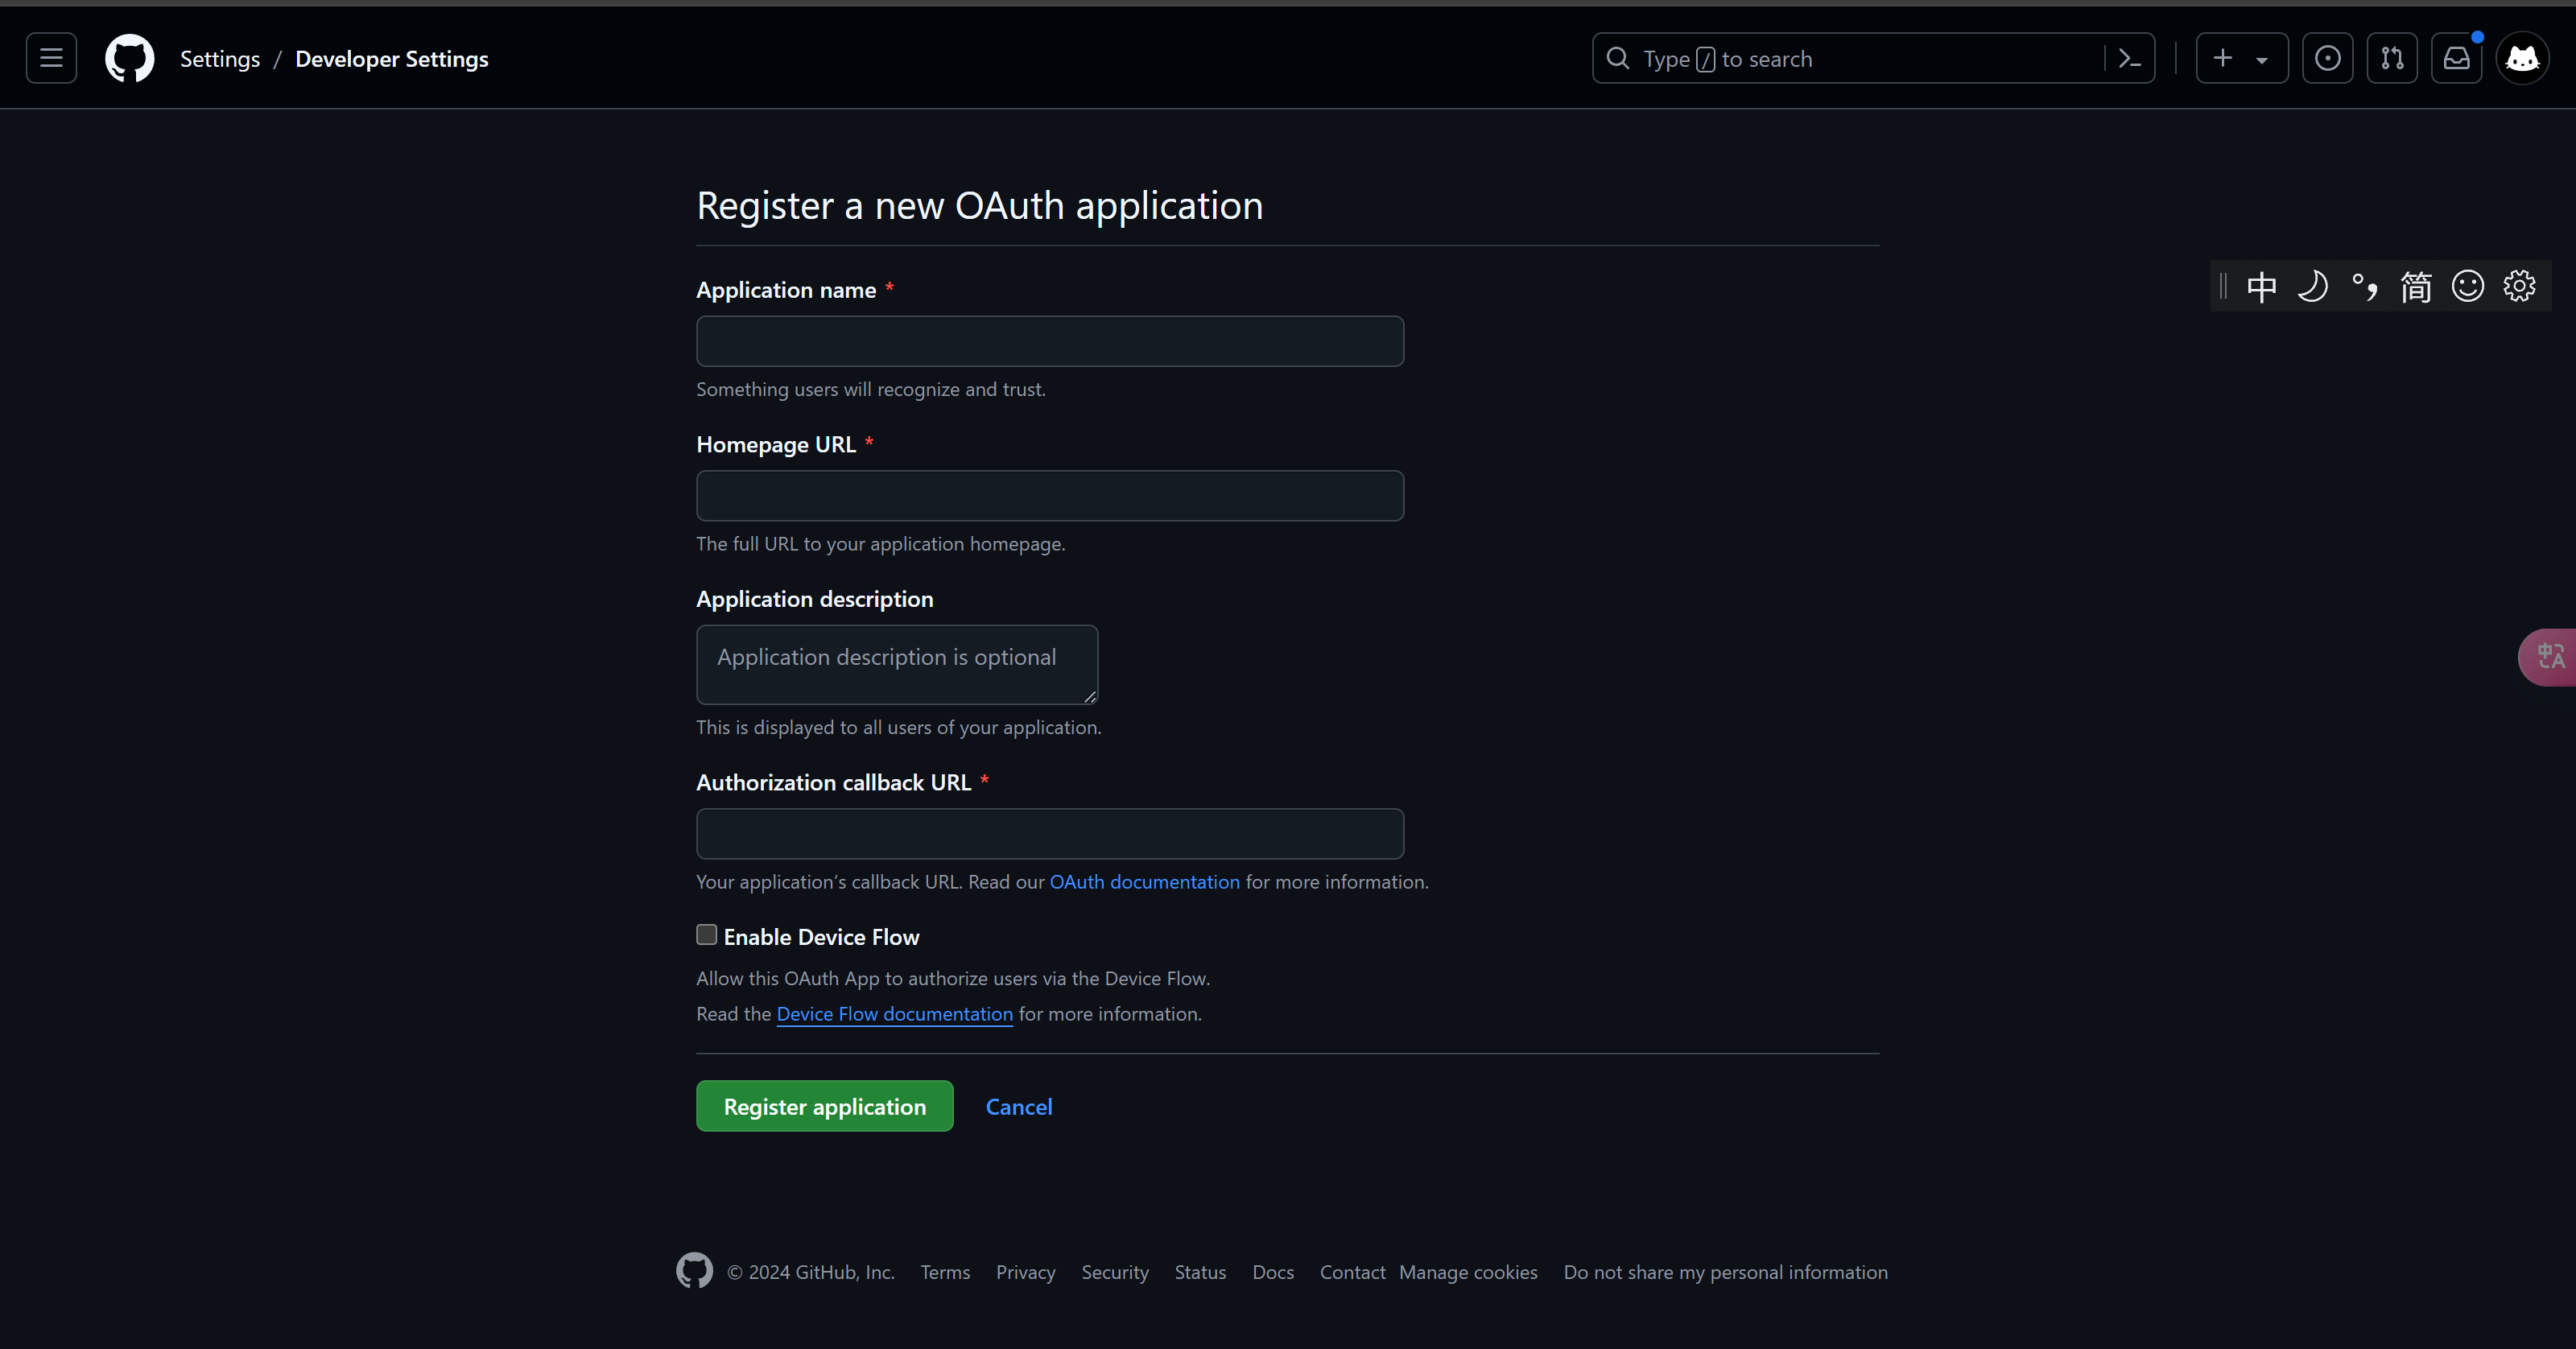Click the Cancel link
Screen dimensions: 2576x1349
coord(1018,1106)
